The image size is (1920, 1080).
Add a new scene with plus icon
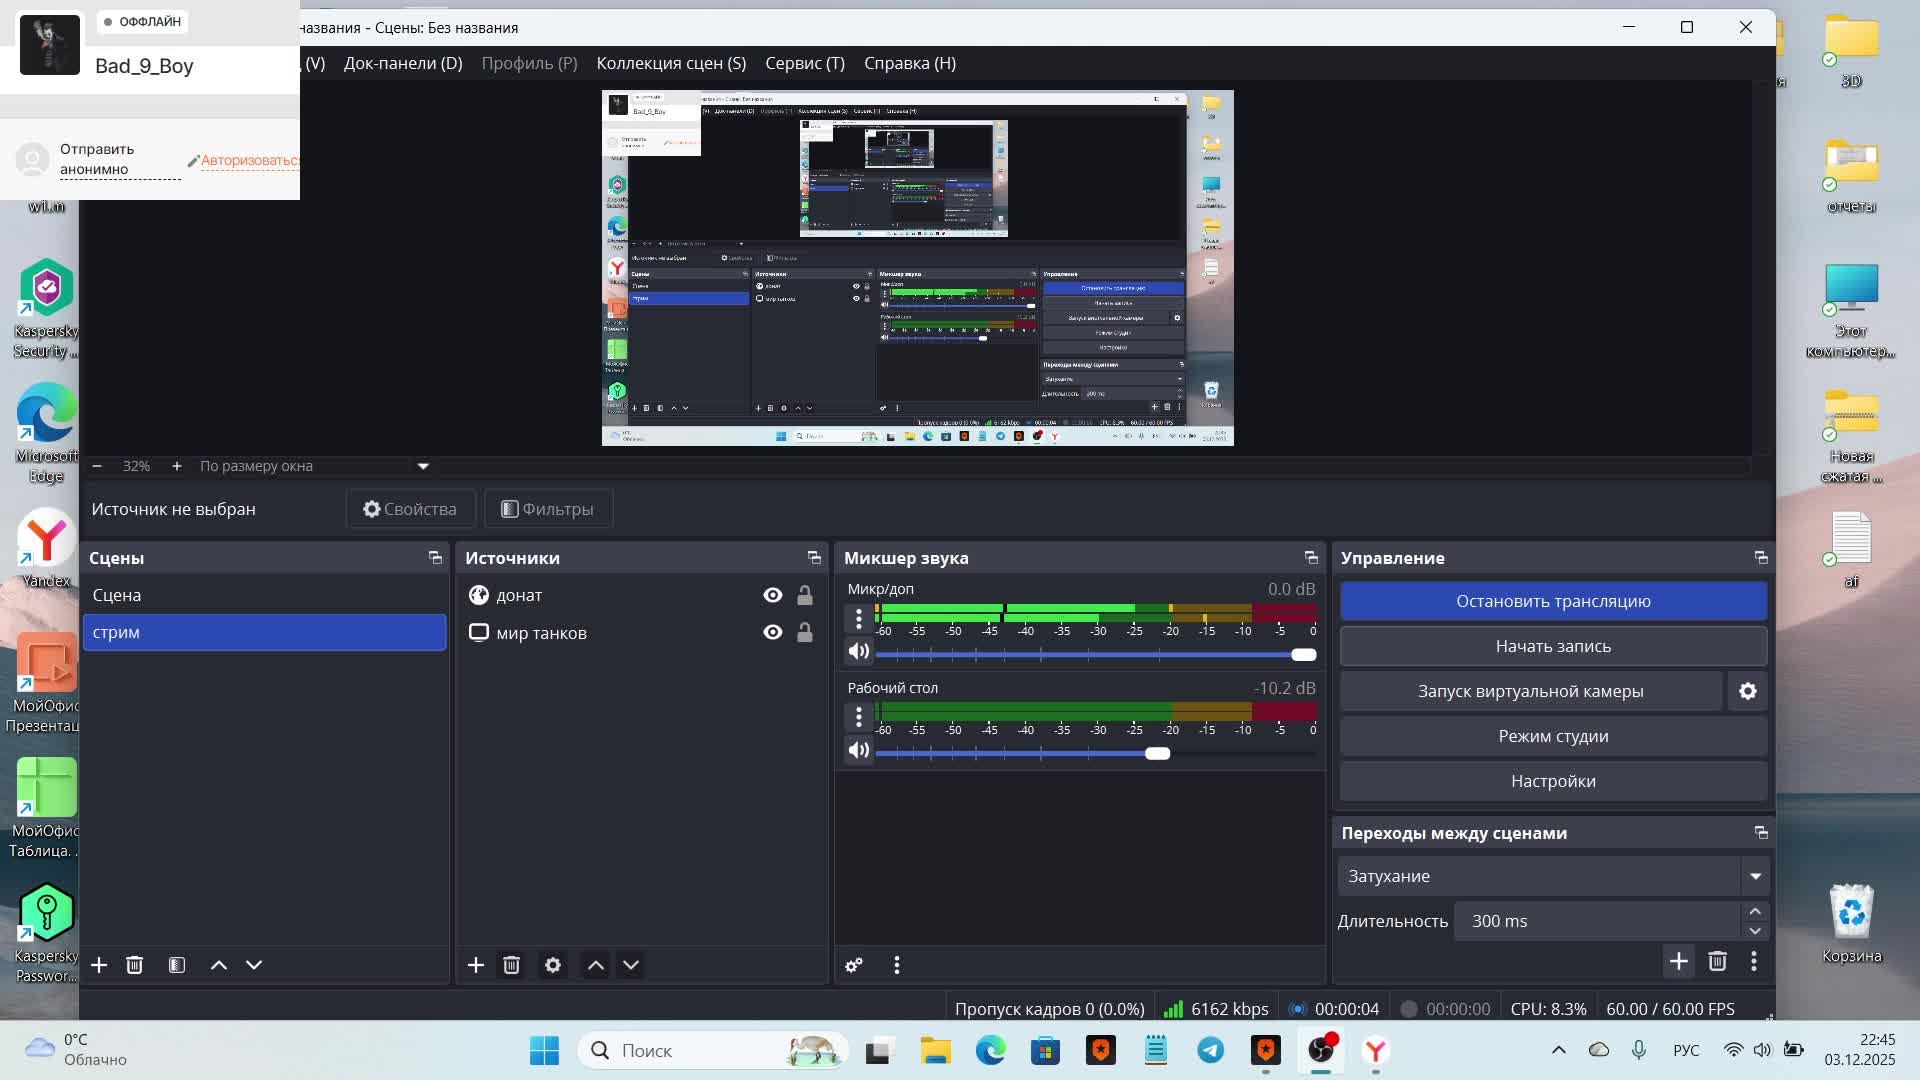coord(99,965)
